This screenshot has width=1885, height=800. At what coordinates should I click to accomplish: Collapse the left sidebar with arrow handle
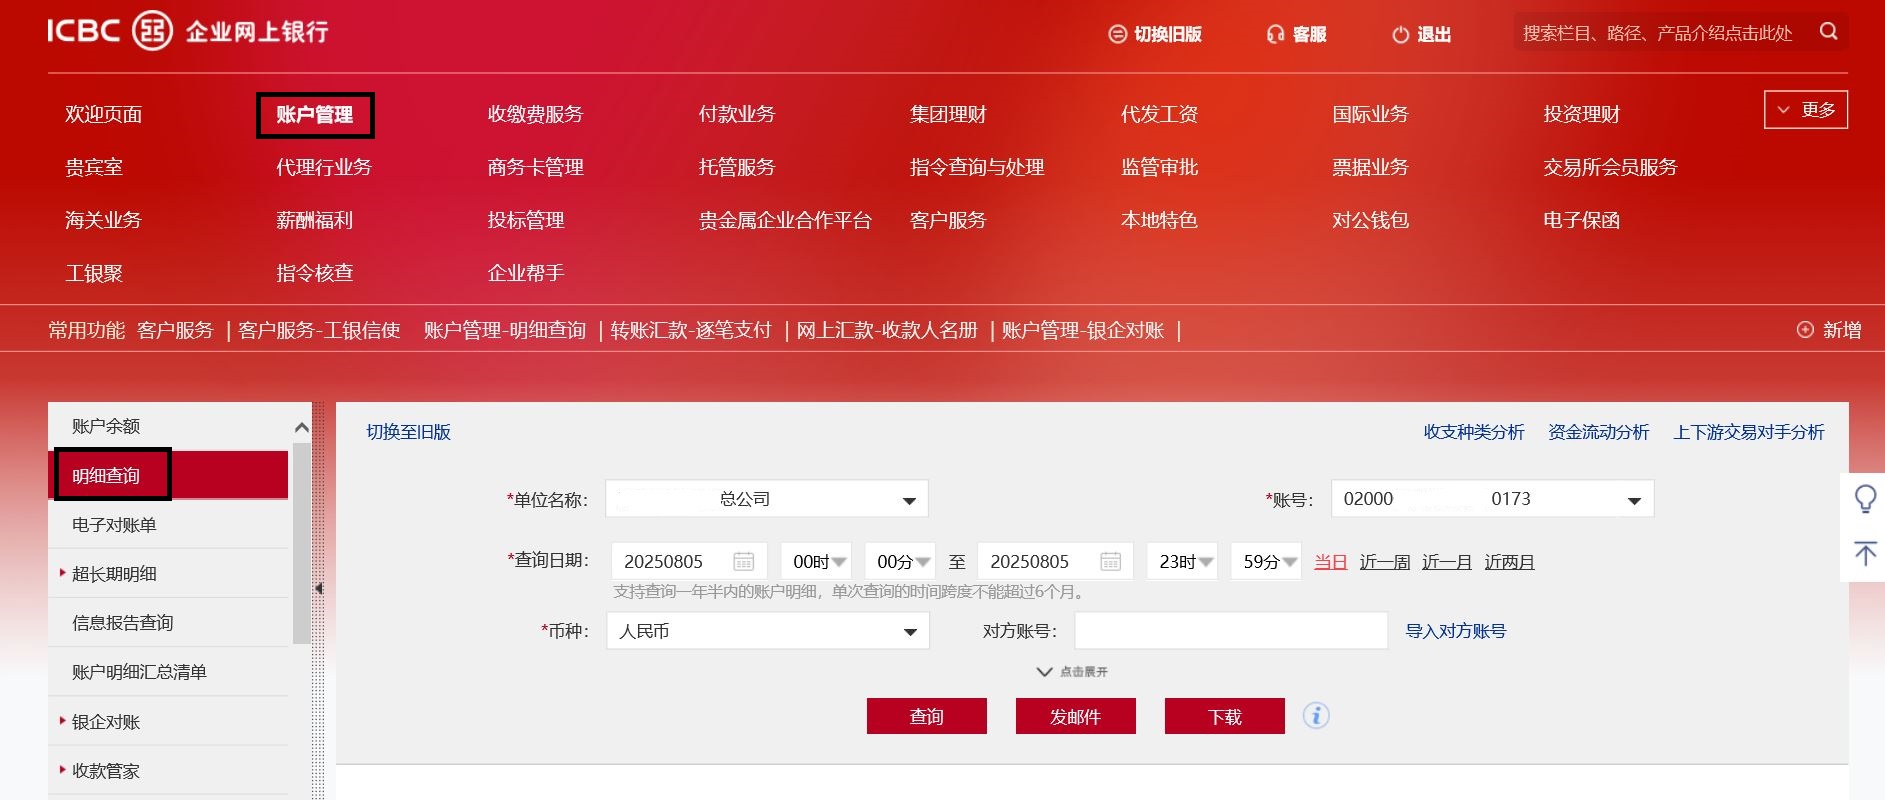pos(318,588)
